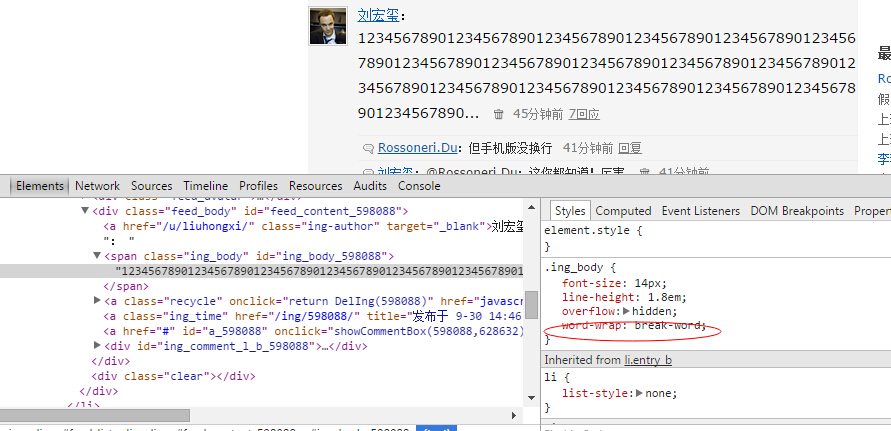Viewport: 891px width, 431px height.
Task: Switch to the Sources tab
Action: coord(151,186)
